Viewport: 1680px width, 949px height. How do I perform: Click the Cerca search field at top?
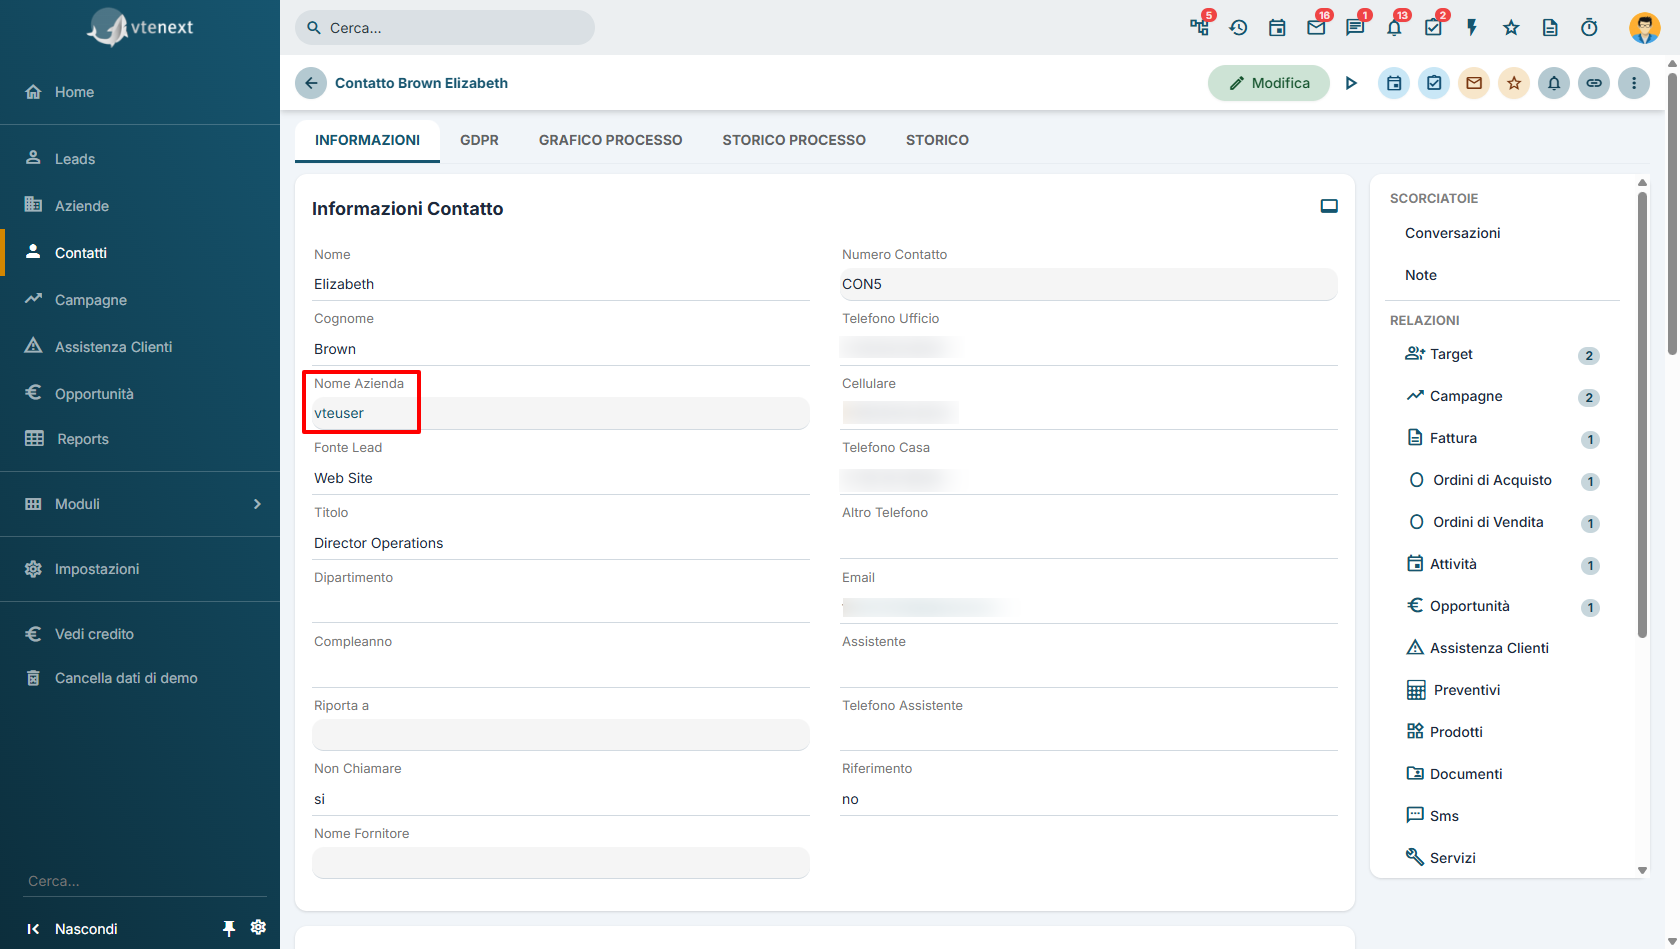445,28
